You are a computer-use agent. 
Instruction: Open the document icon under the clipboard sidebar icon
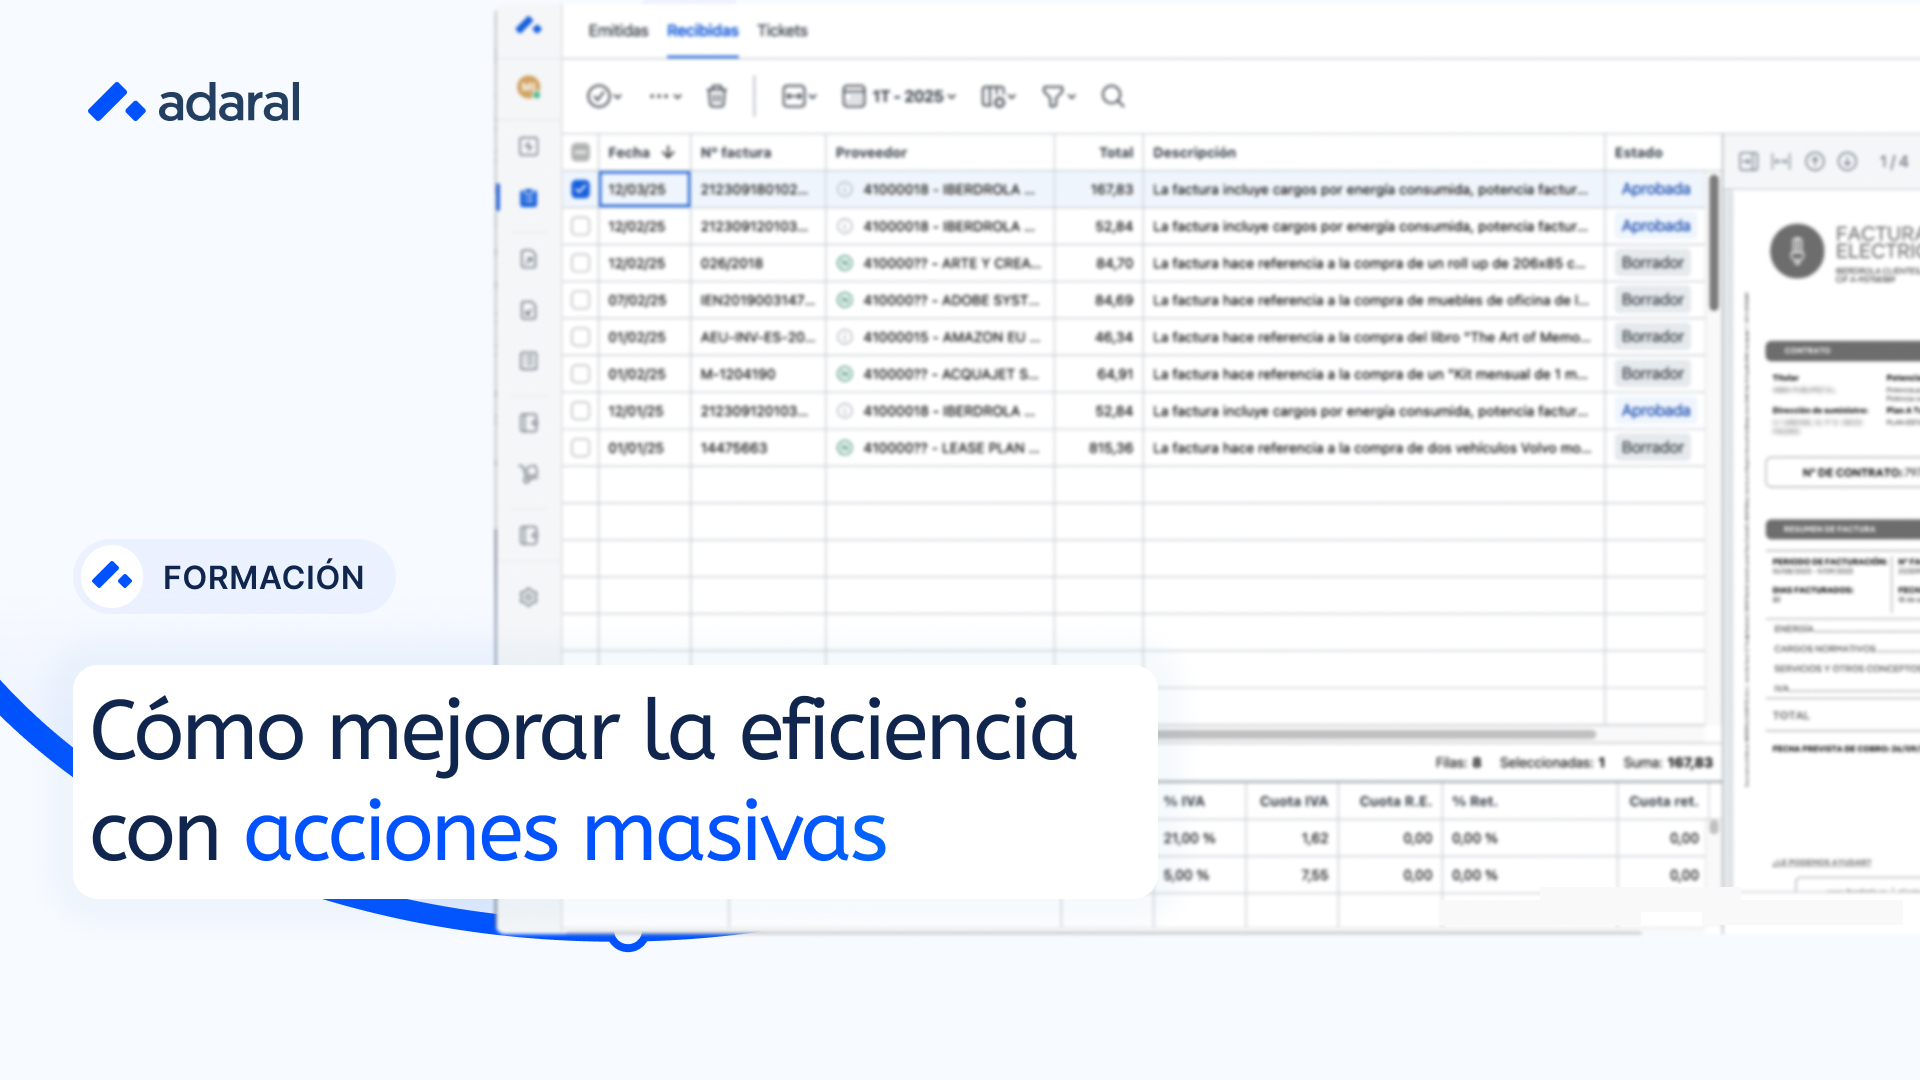coord(529,260)
